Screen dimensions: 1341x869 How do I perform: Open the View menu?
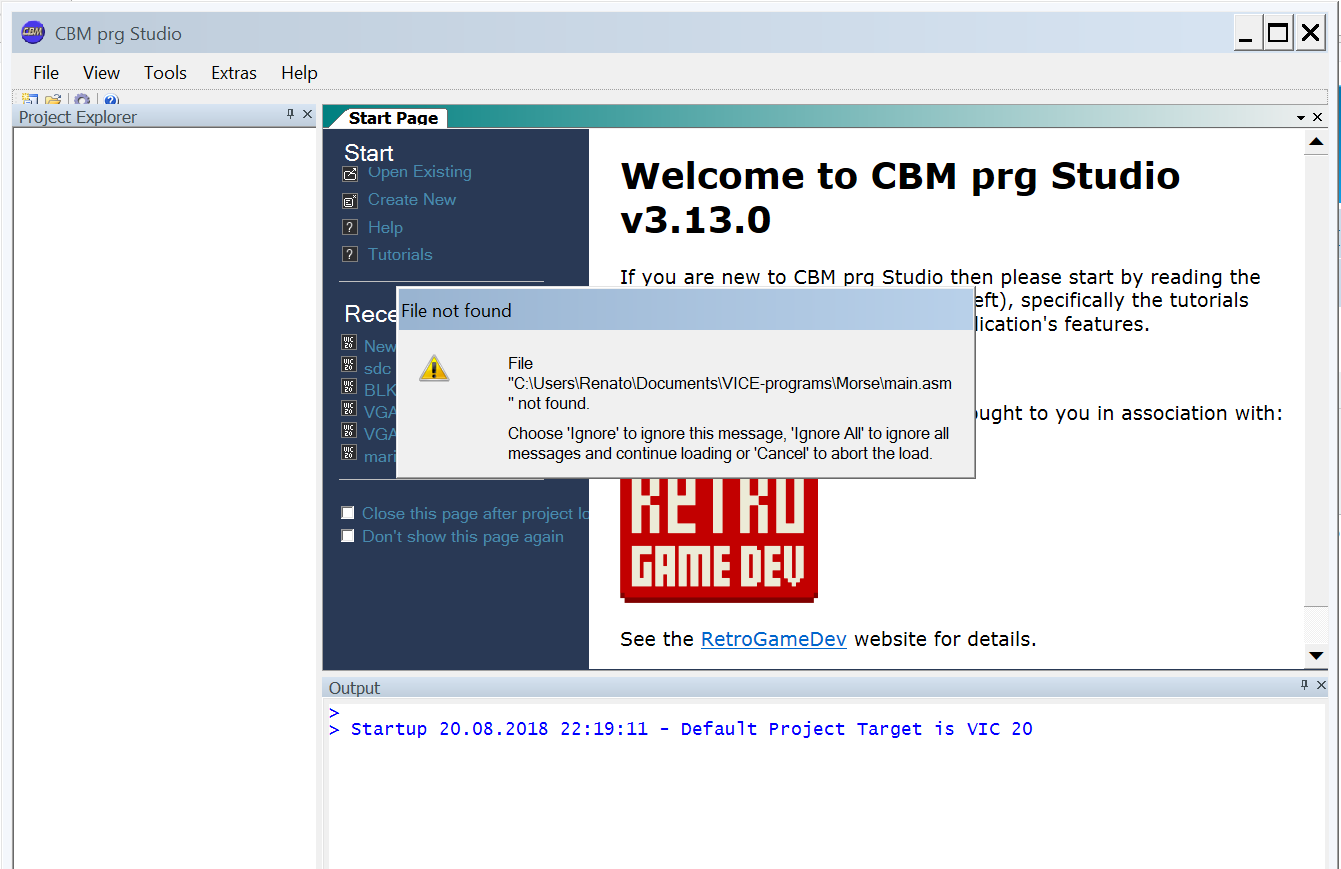click(101, 73)
